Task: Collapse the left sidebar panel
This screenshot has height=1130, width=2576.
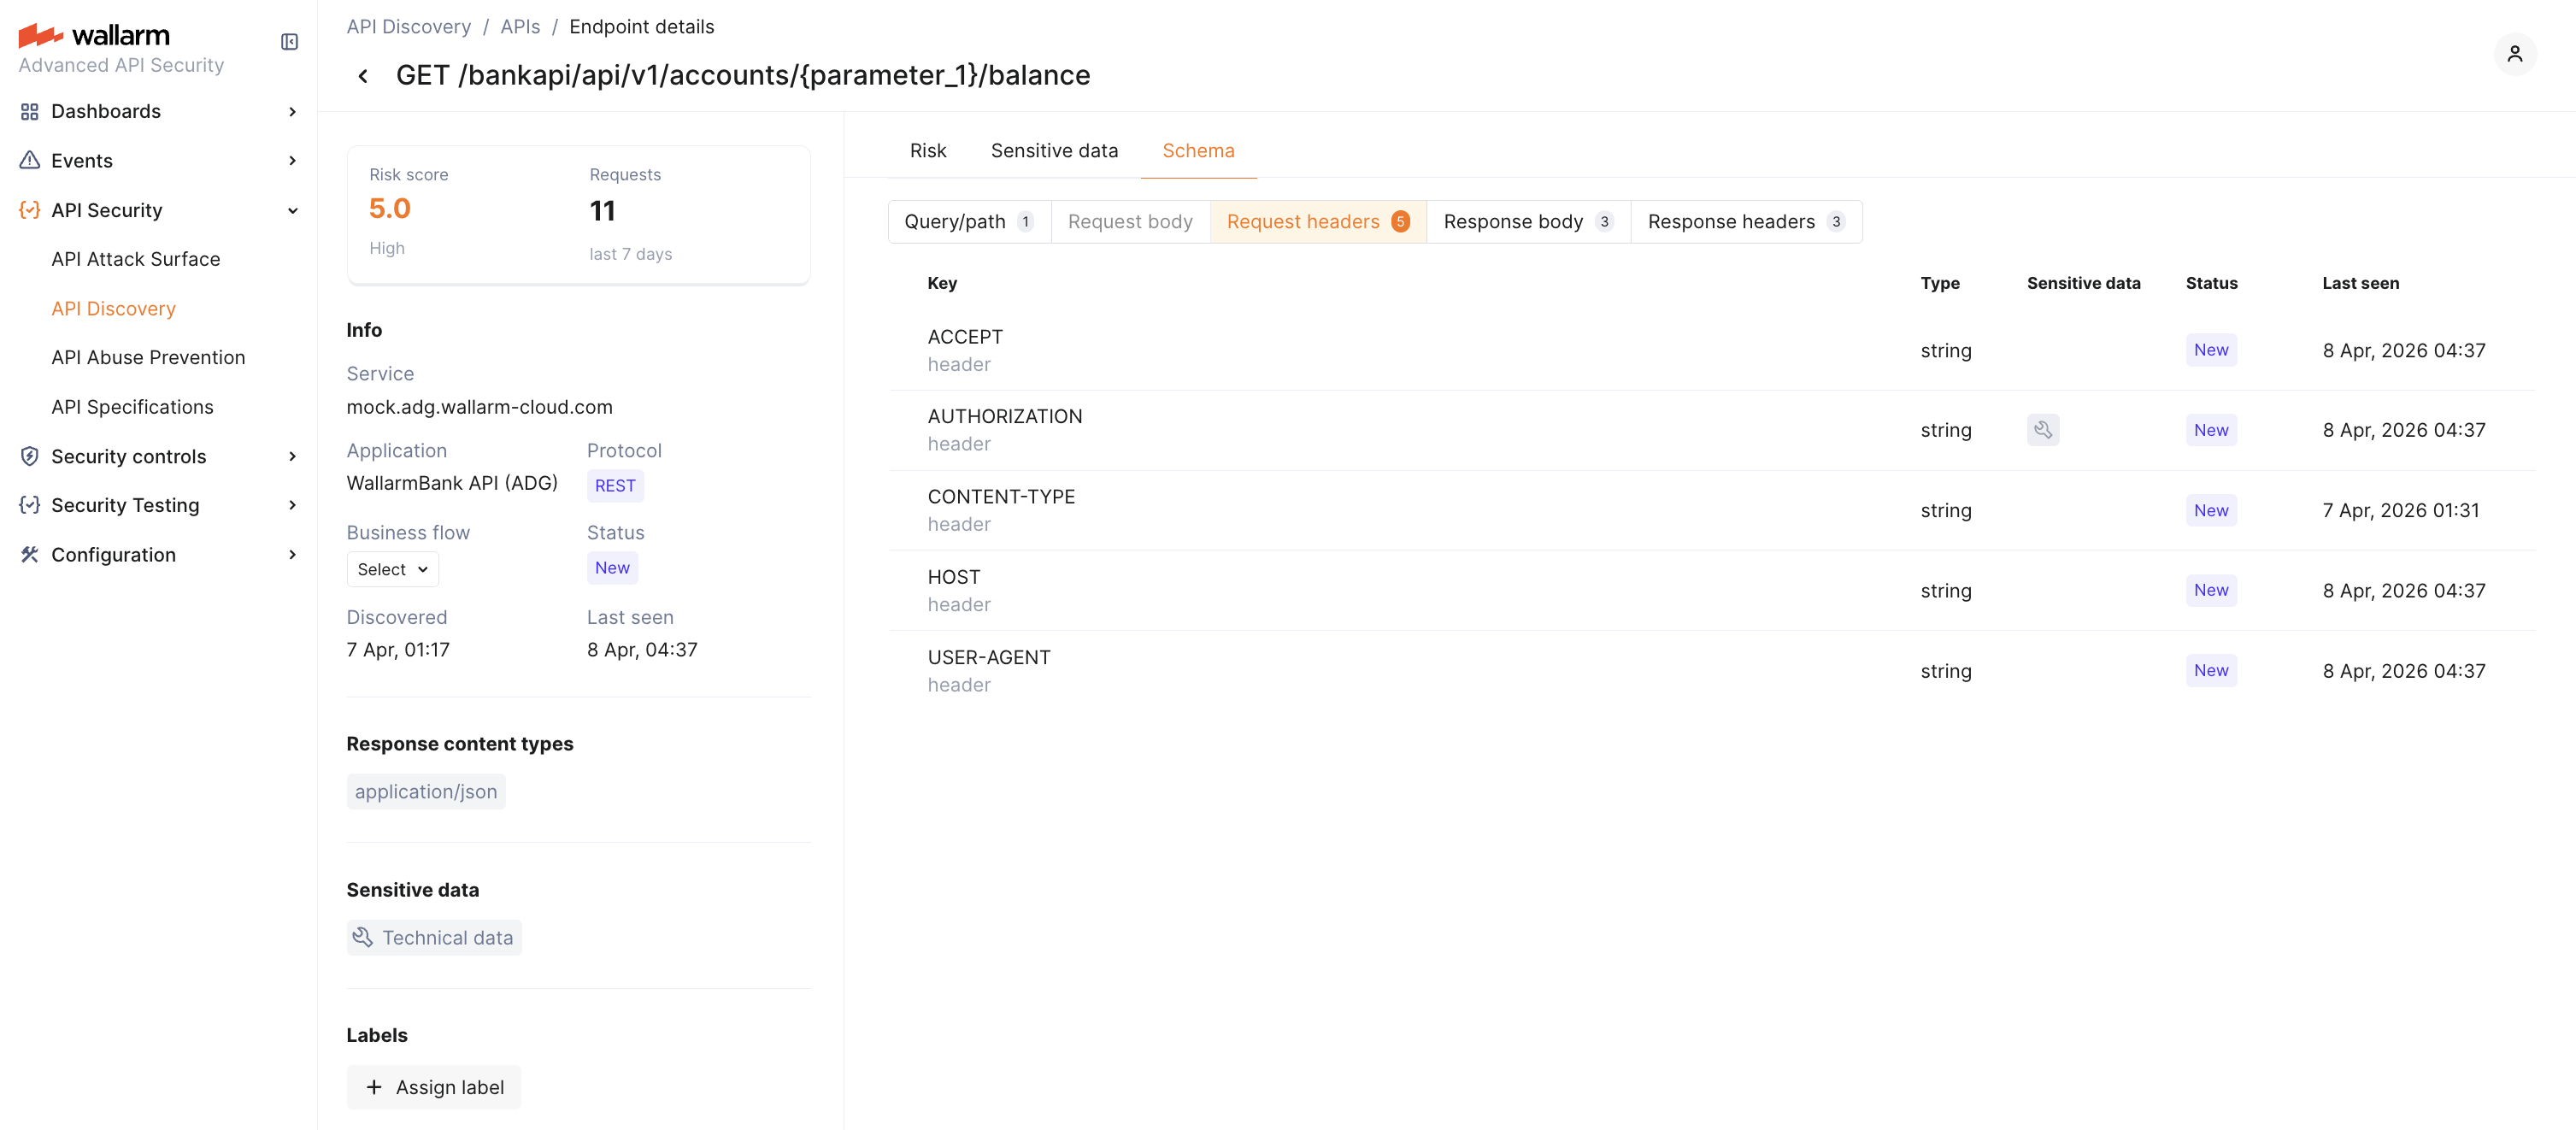Action: (289, 41)
